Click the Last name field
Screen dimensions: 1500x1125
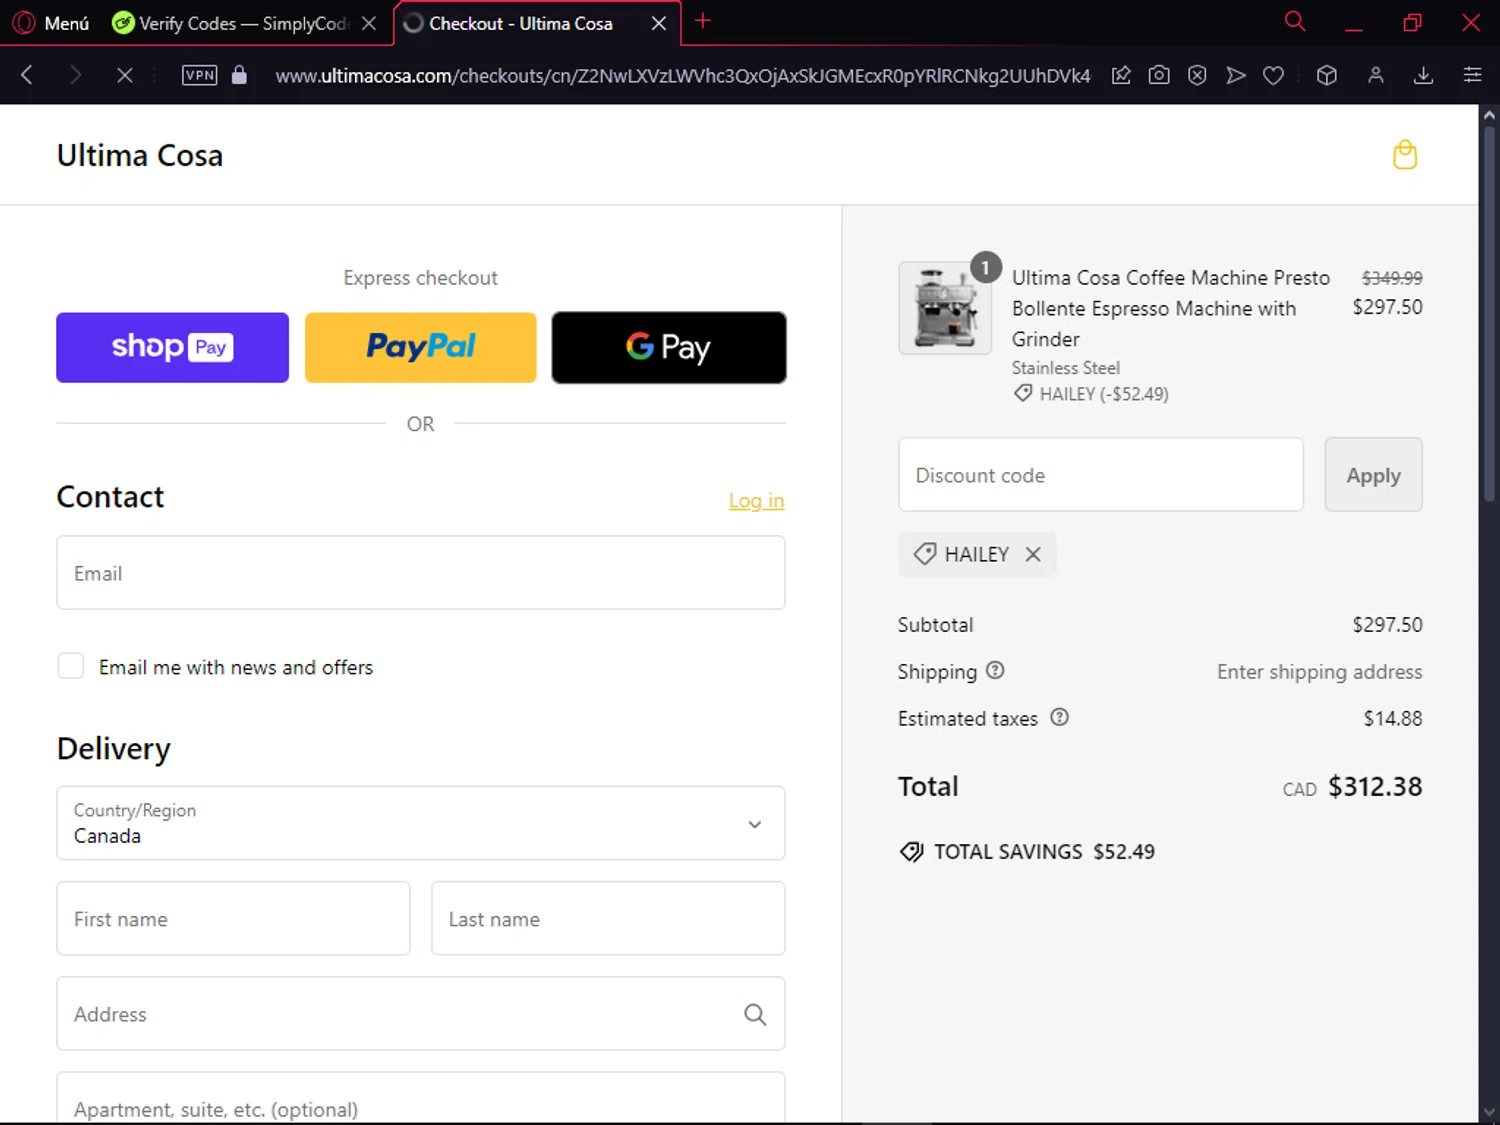[x=608, y=918]
